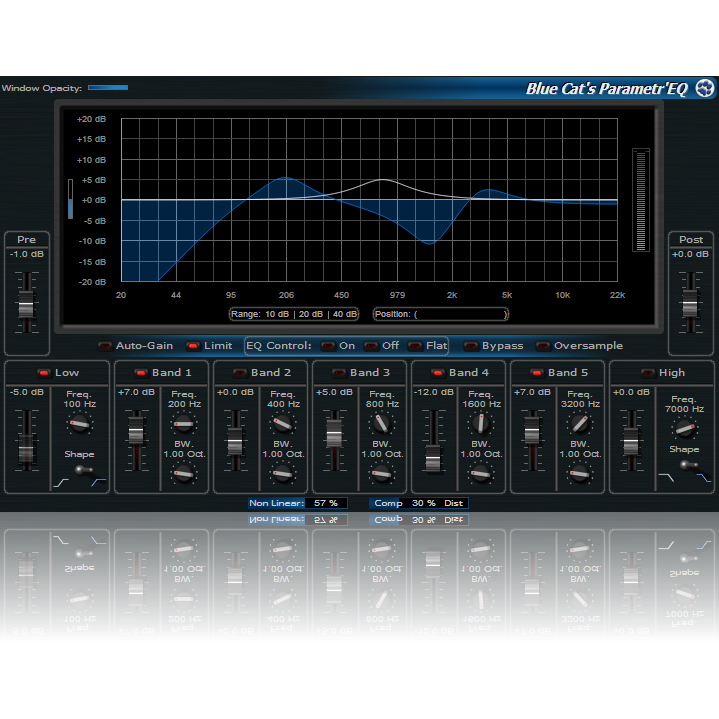Set EQ Control to Flat
The height and width of the screenshot is (719, 719).
[x=415, y=346]
